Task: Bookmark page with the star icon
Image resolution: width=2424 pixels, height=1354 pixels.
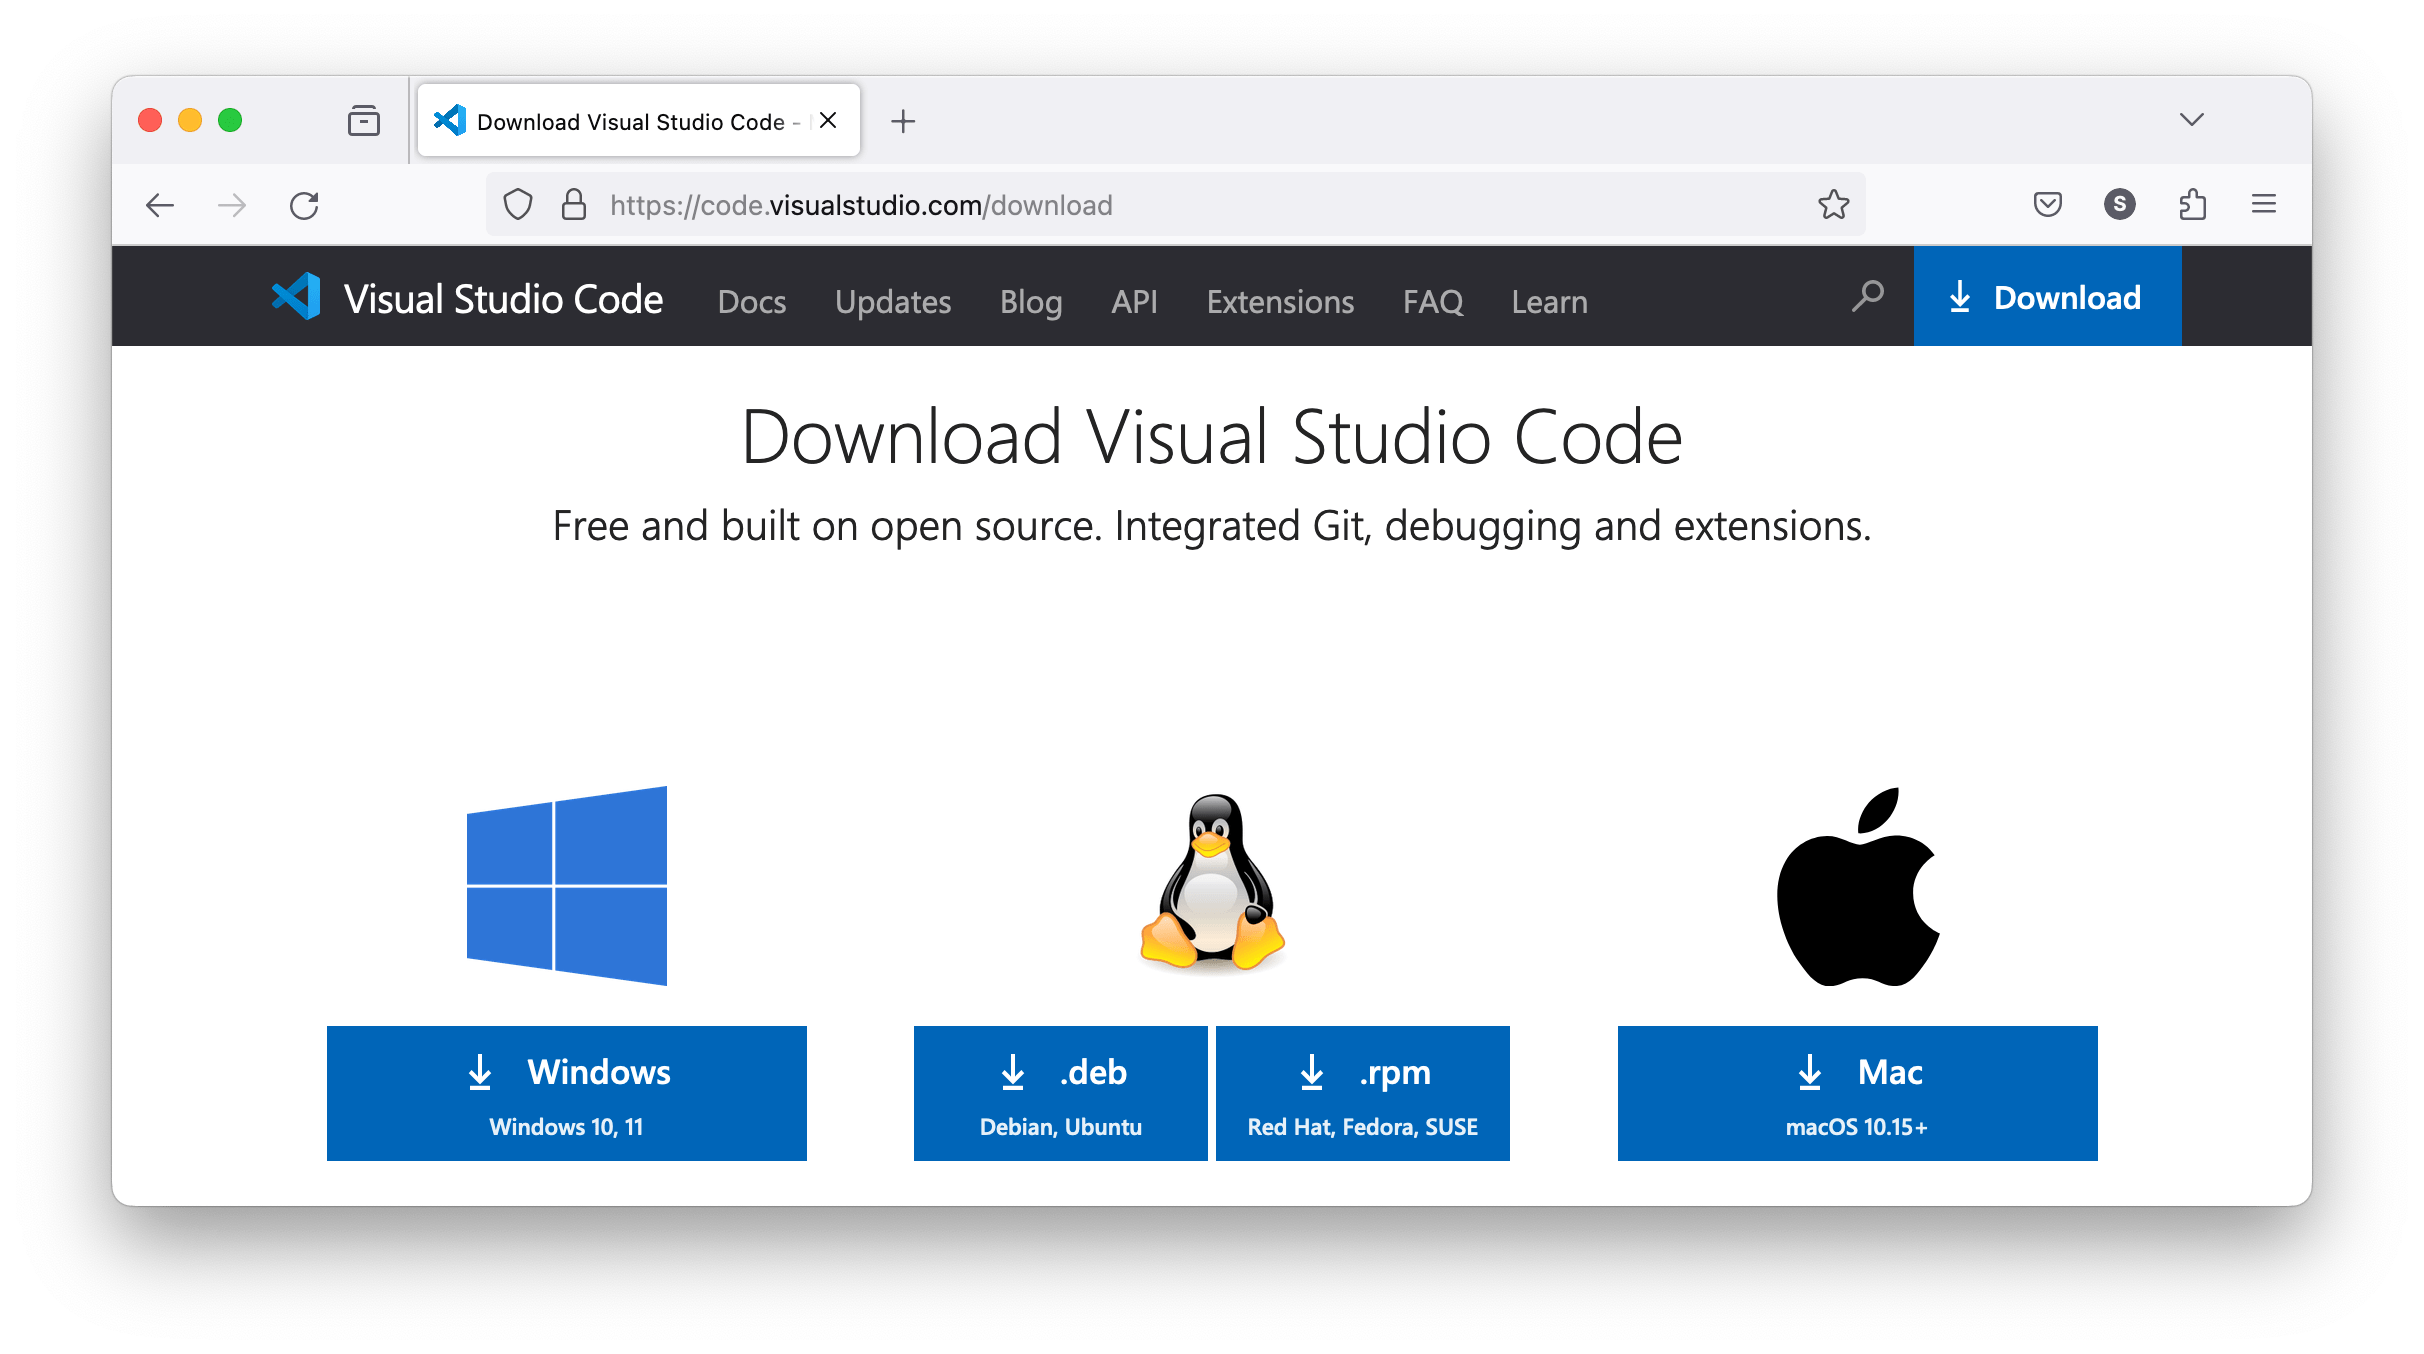Action: (1833, 205)
